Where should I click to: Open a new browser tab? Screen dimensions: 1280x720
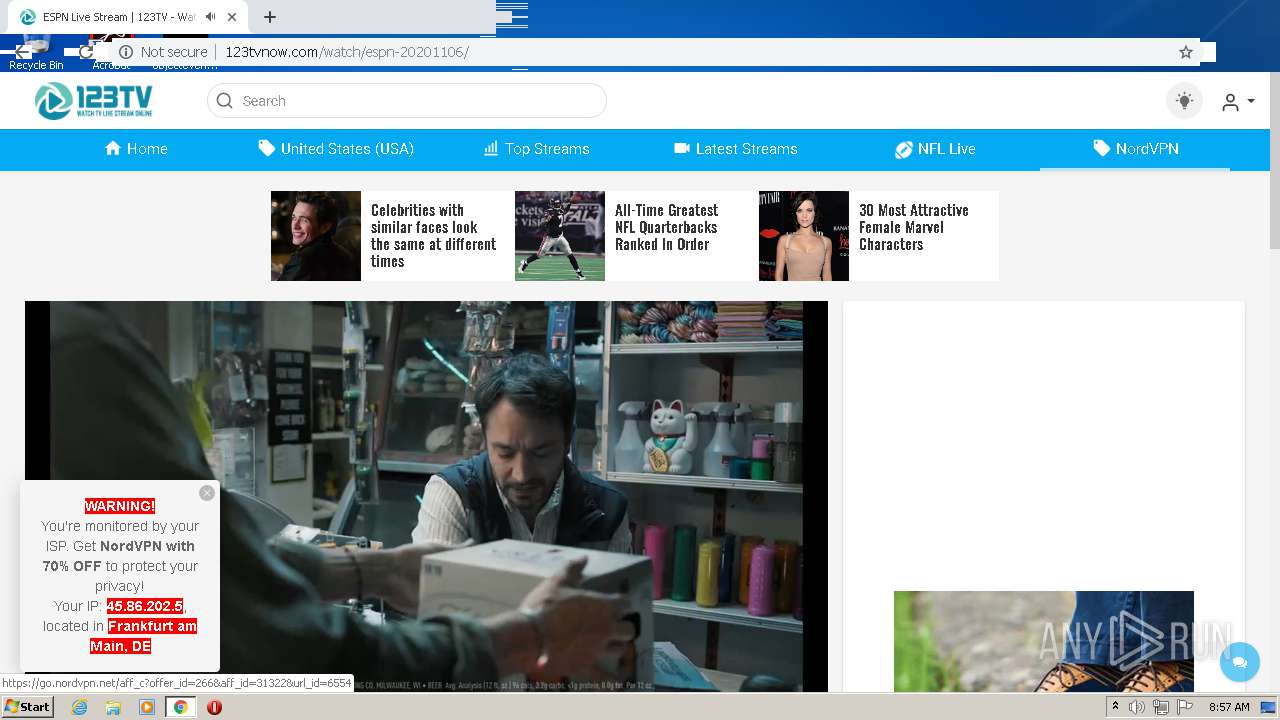(x=270, y=17)
